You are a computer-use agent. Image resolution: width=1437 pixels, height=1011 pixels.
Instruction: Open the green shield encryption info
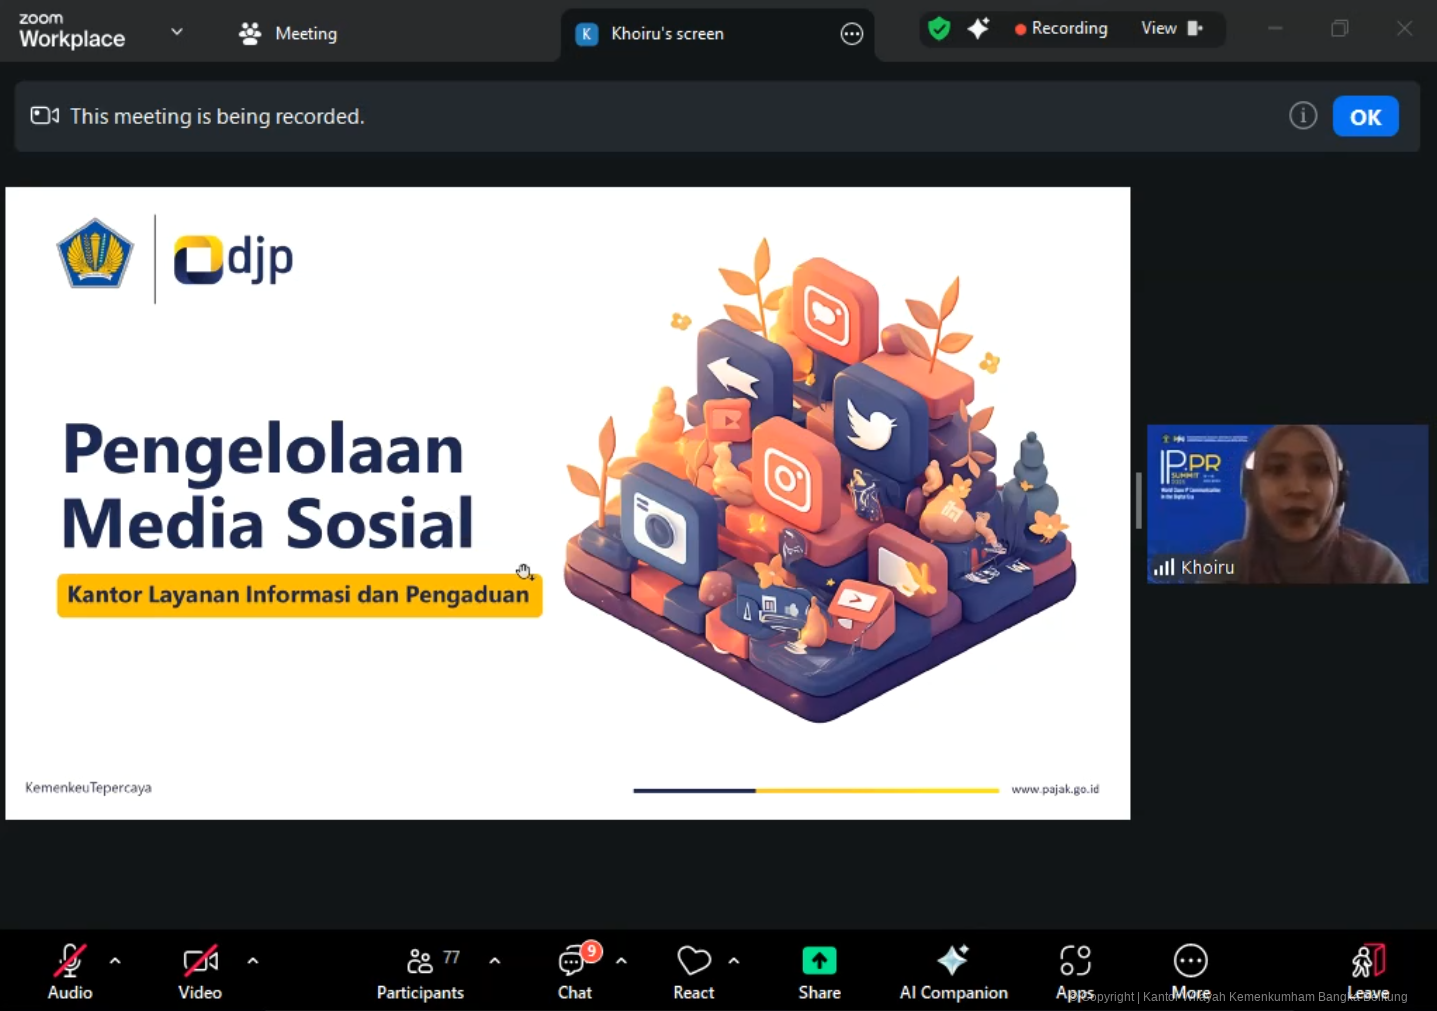click(x=938, y=29)
